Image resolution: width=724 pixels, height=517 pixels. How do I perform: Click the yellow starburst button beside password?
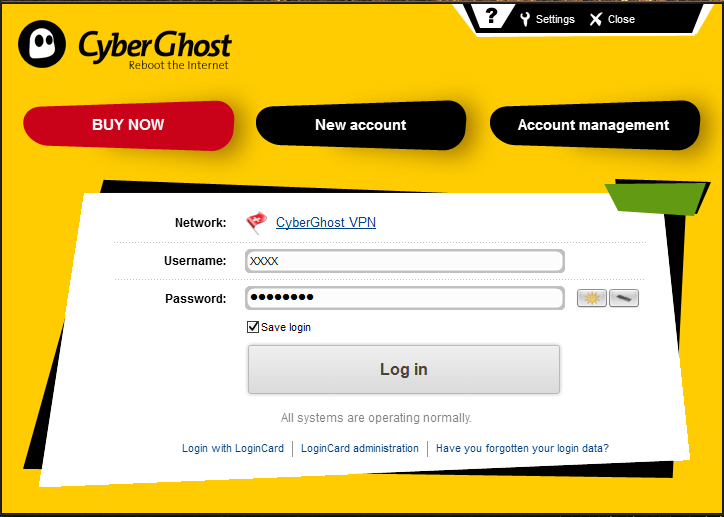click(x=591, y=298)
